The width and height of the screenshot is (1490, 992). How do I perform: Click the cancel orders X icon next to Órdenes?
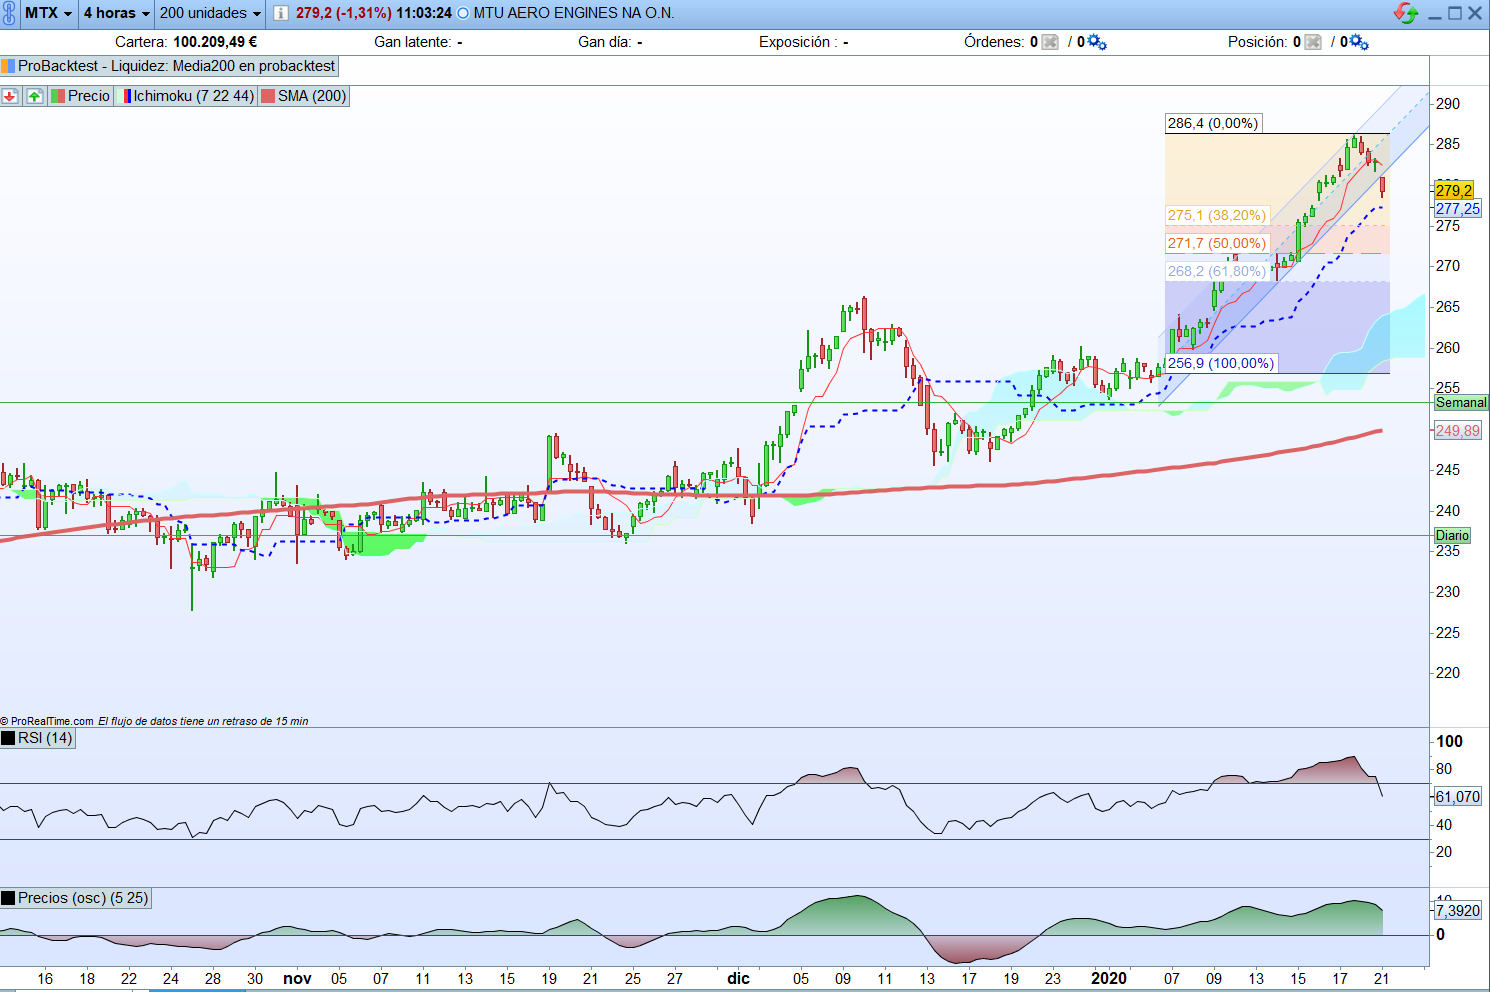(1050, 42)
